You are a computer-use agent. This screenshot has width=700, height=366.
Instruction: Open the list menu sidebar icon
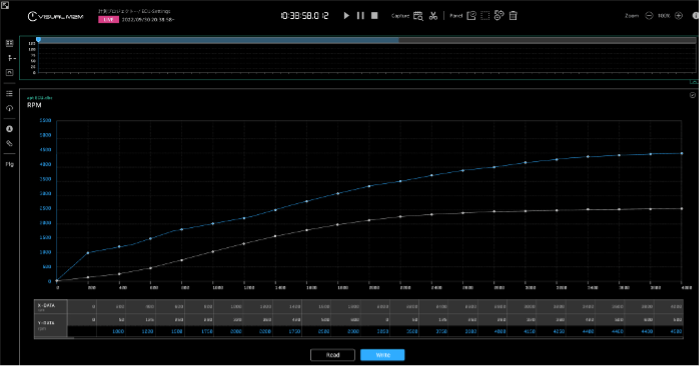(x=9, y=93)
